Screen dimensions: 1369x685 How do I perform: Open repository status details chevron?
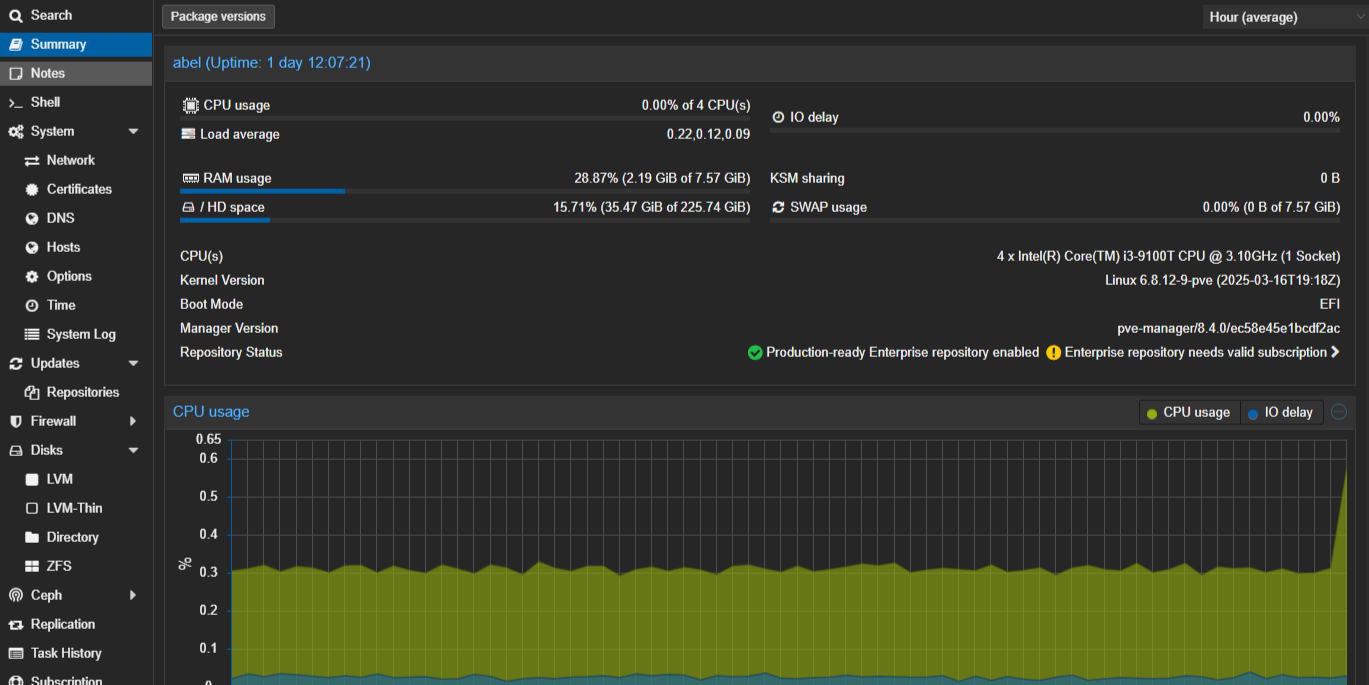[1335, 352]
